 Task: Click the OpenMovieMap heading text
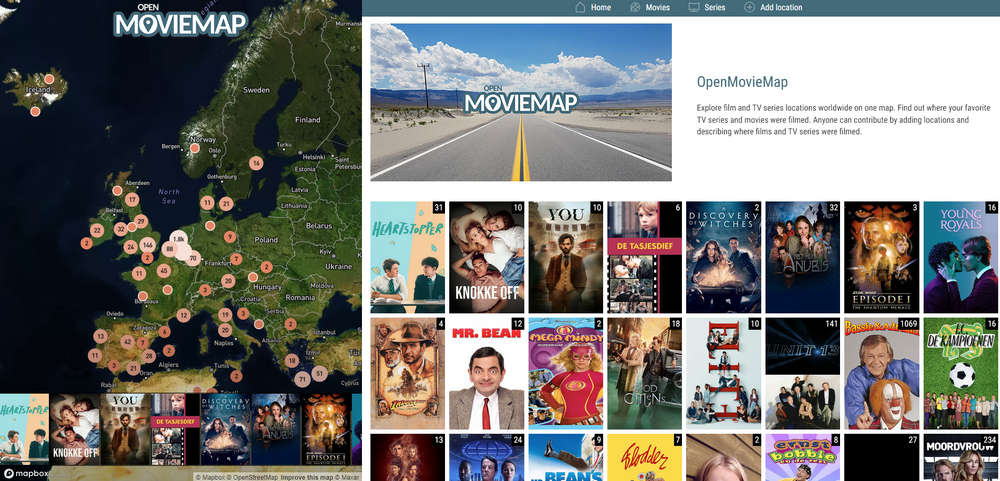pos(742,82)
